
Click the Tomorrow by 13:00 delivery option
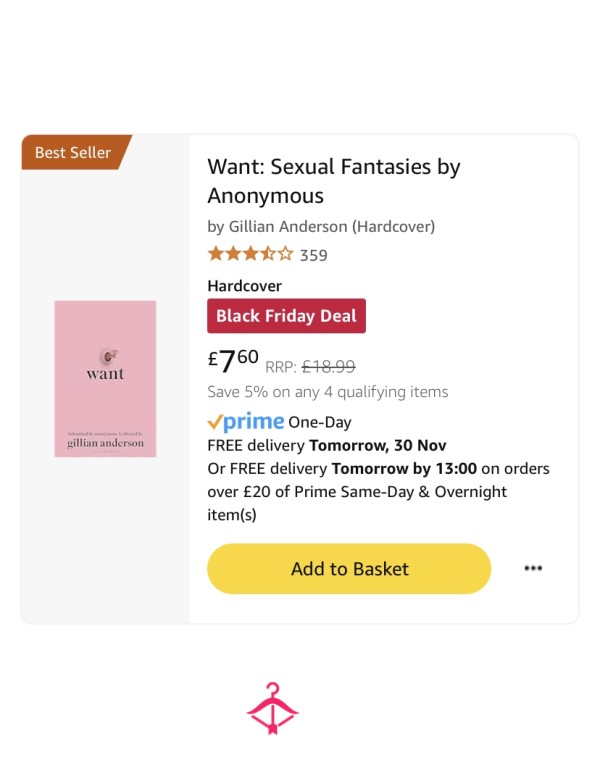point(404,469)
